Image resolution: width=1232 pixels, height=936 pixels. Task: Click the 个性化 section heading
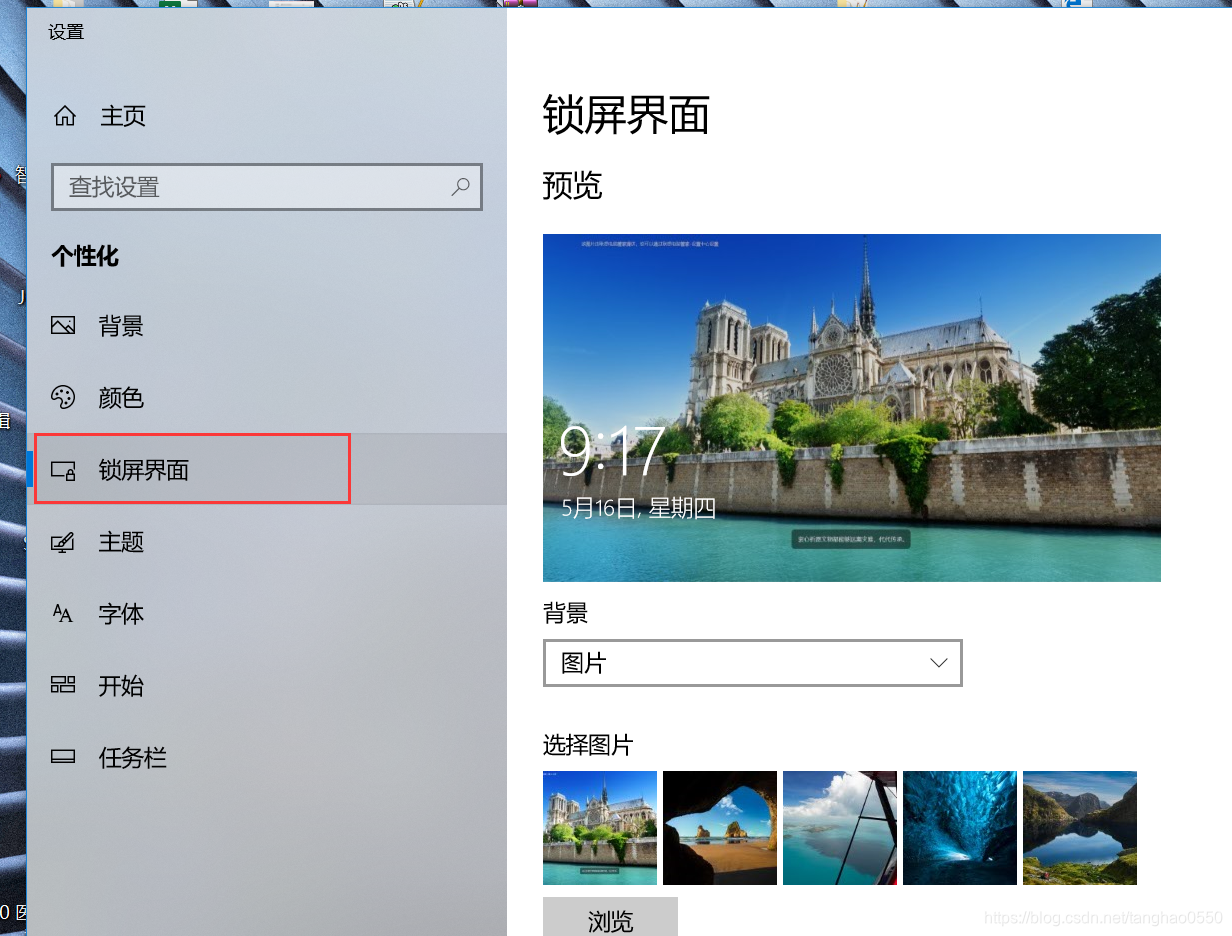tap(85, 256)
